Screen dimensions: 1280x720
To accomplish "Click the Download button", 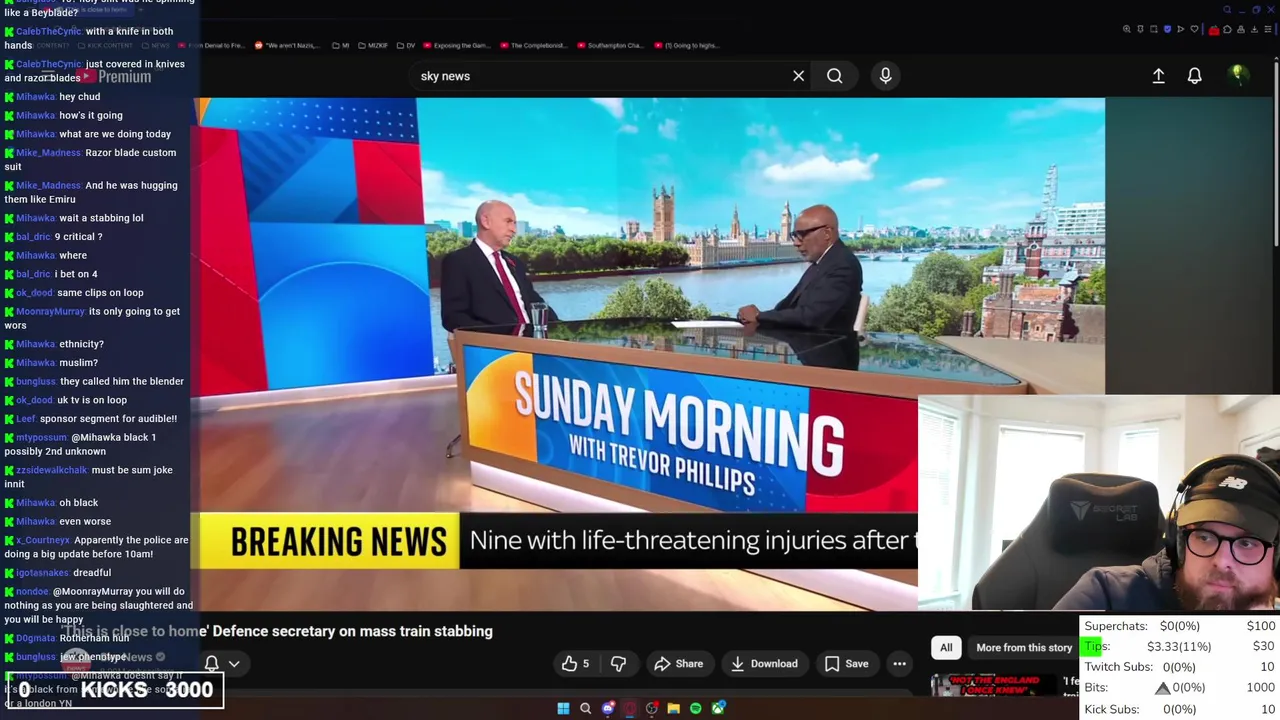I will [764, 664].
